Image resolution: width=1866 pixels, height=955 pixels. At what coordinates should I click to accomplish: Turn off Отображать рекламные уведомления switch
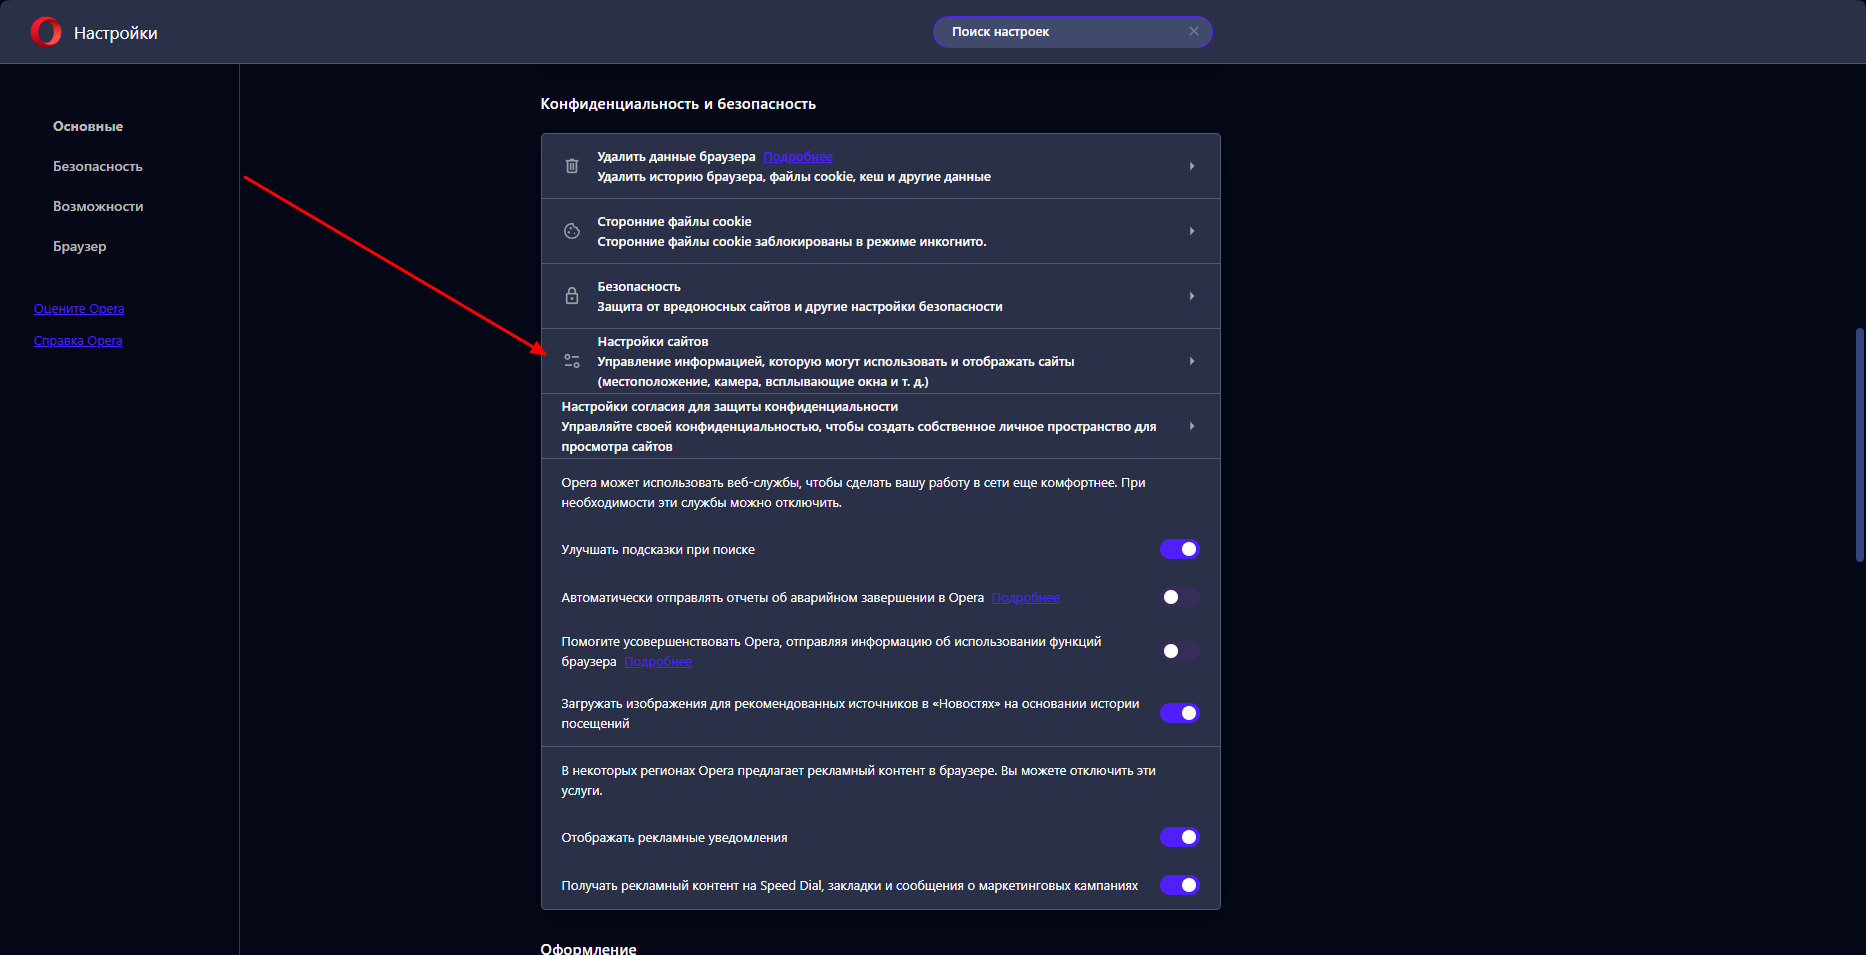1180,837
